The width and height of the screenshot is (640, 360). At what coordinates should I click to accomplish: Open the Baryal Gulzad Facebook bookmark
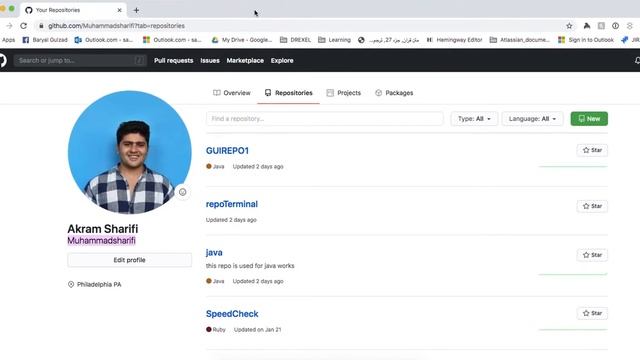[45, 40]
